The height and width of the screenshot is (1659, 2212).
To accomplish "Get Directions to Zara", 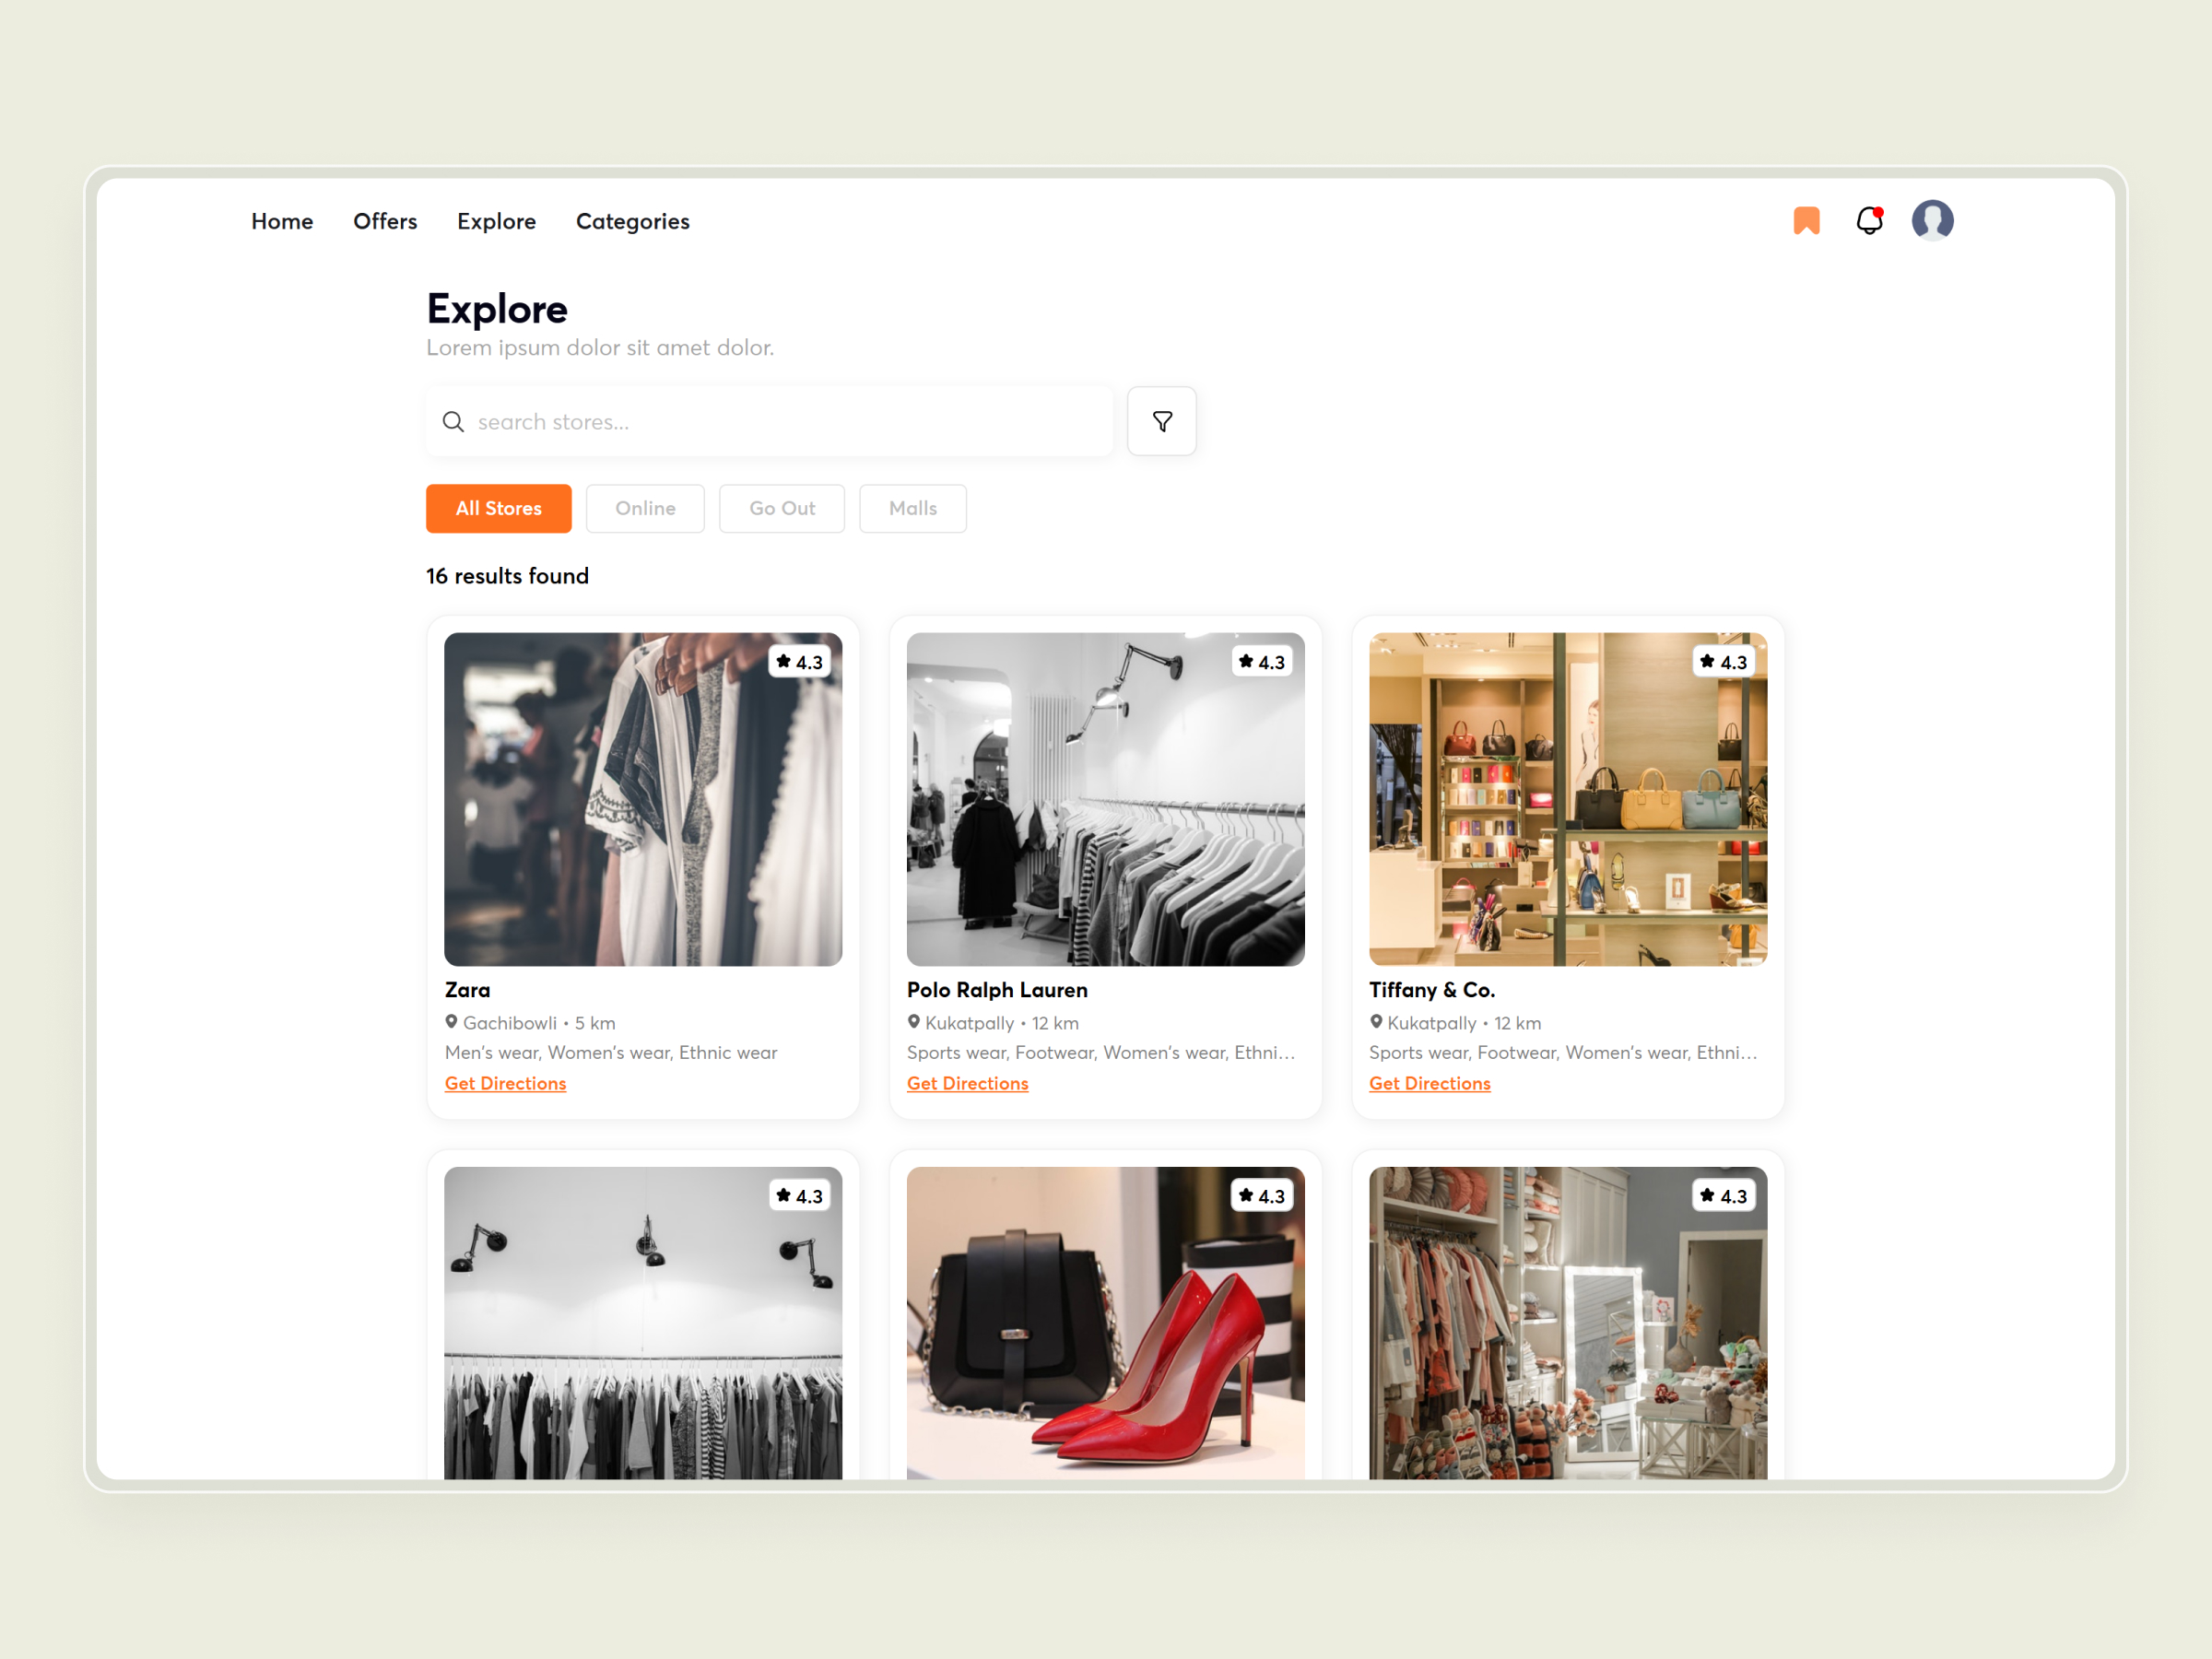I will 505,1083.
